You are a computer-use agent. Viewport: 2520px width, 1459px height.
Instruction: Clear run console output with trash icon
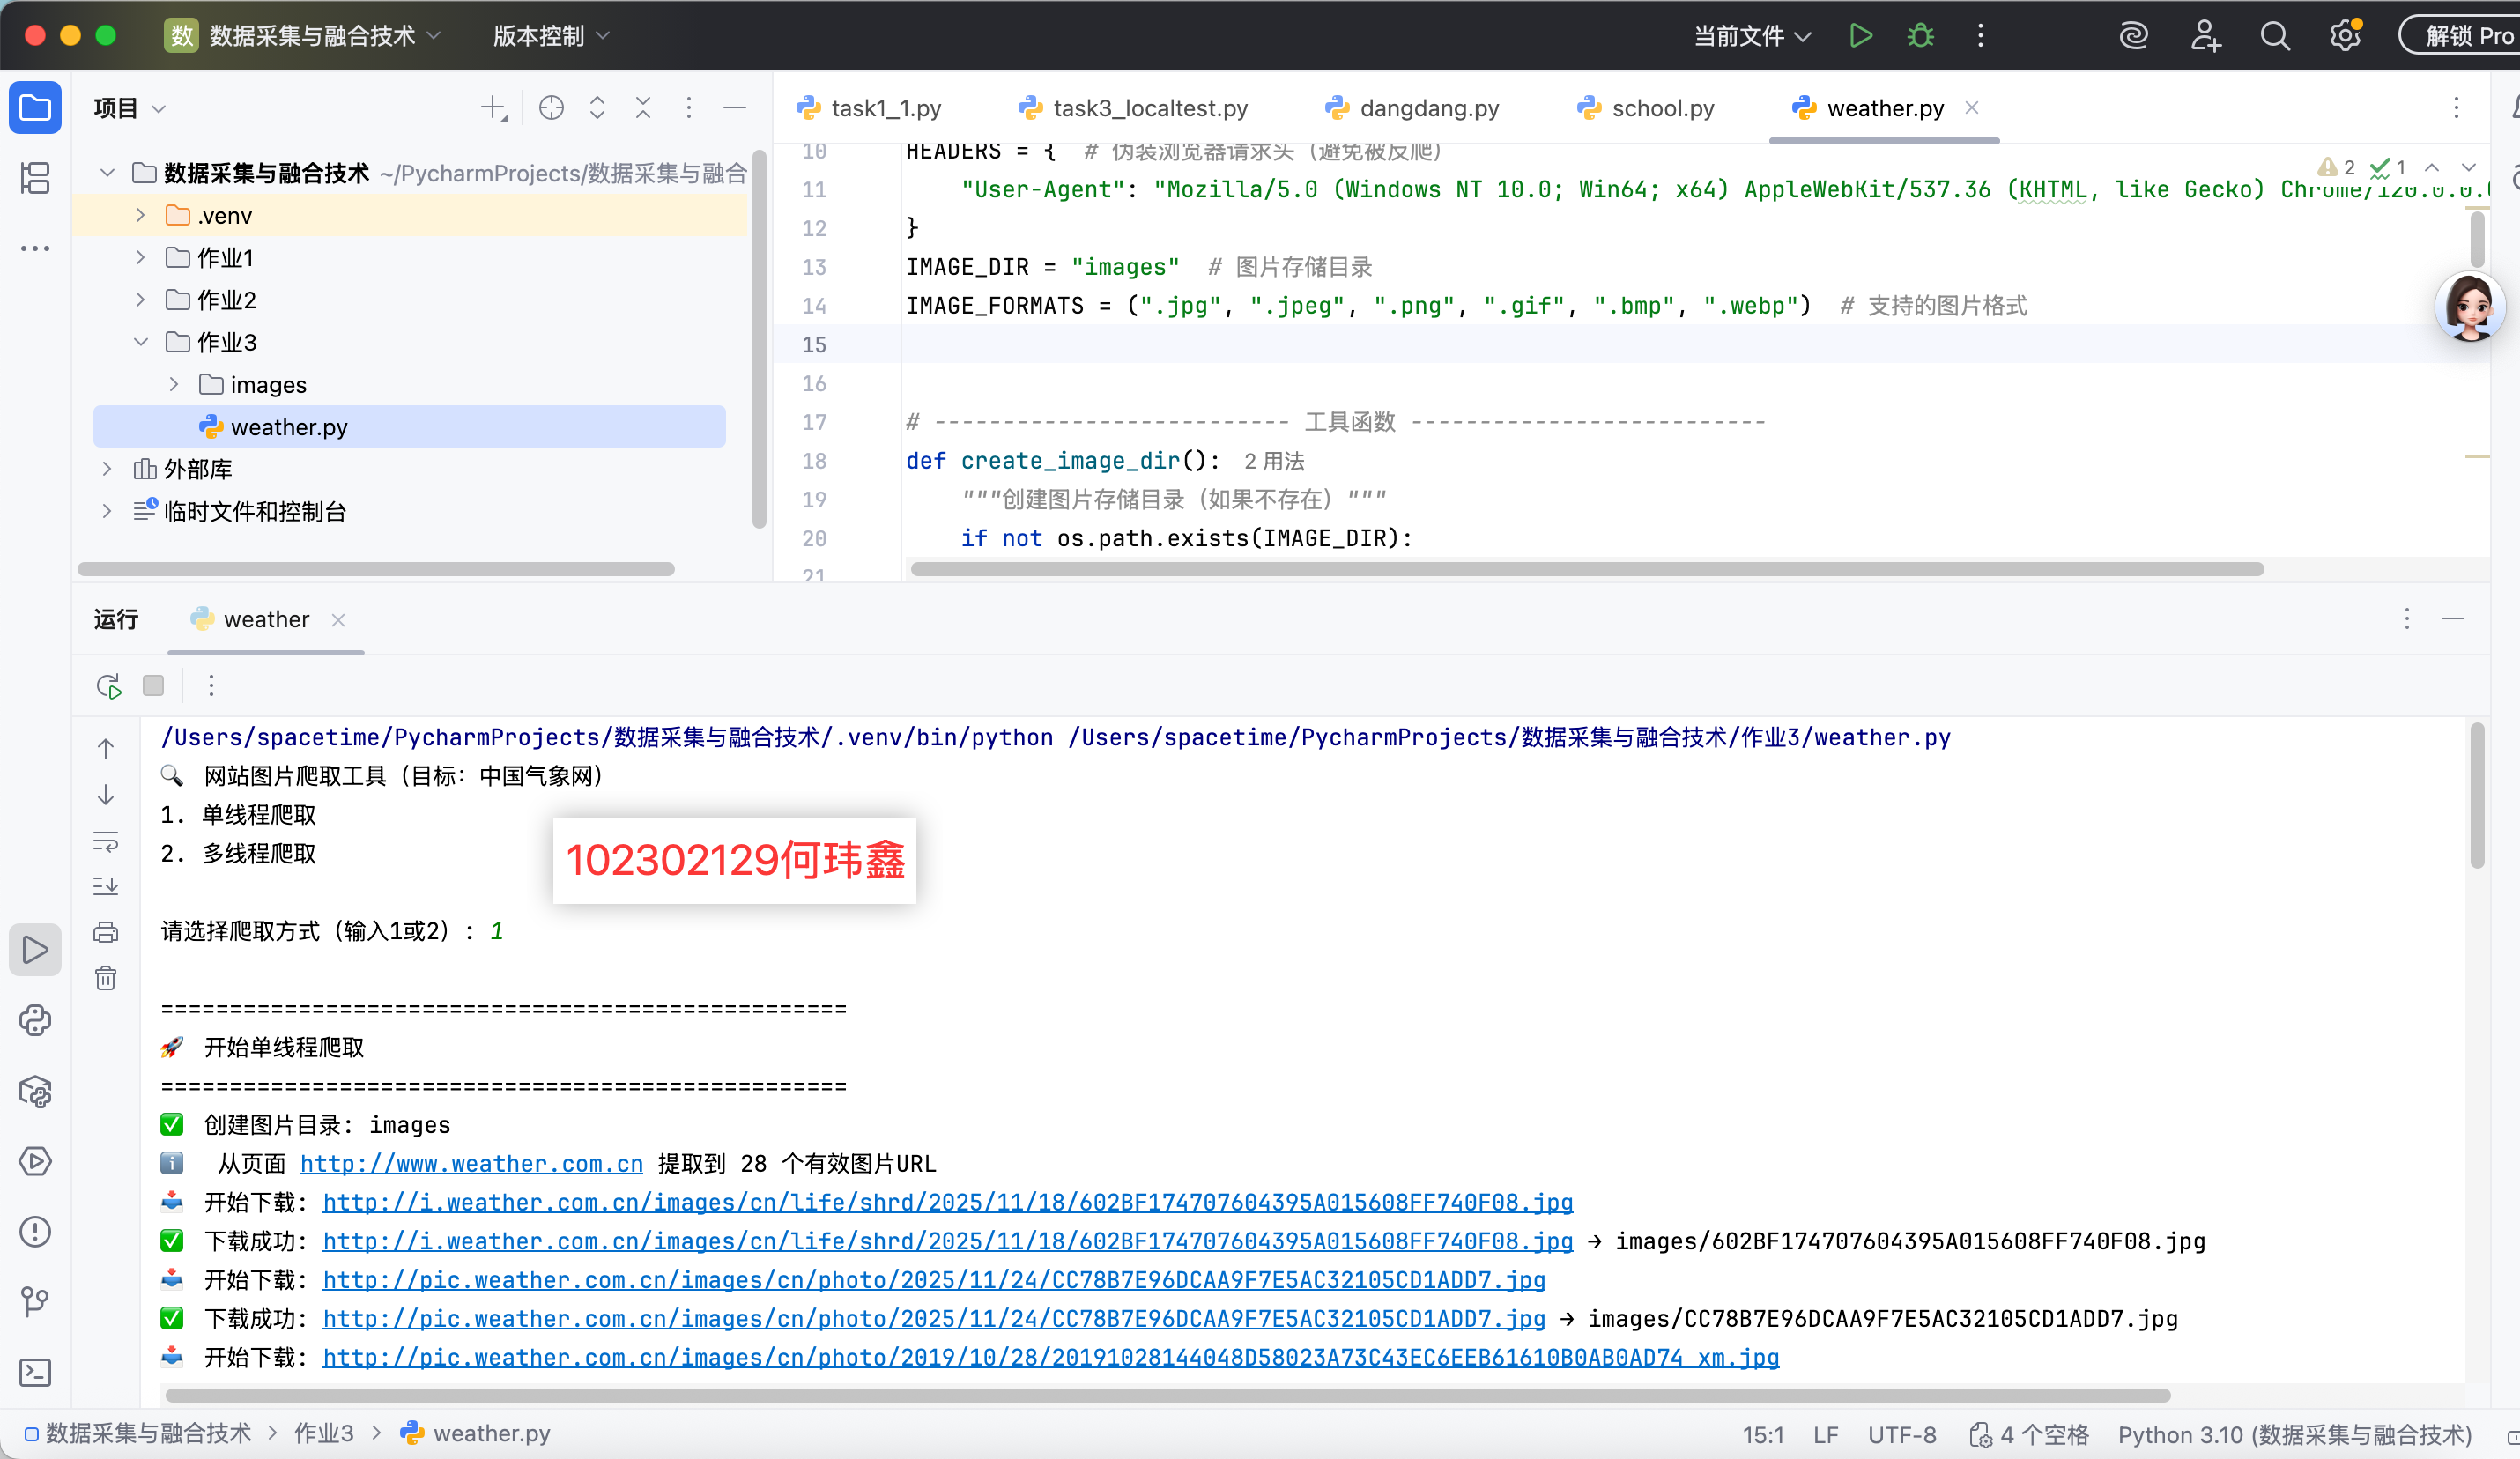coord(106,978)
